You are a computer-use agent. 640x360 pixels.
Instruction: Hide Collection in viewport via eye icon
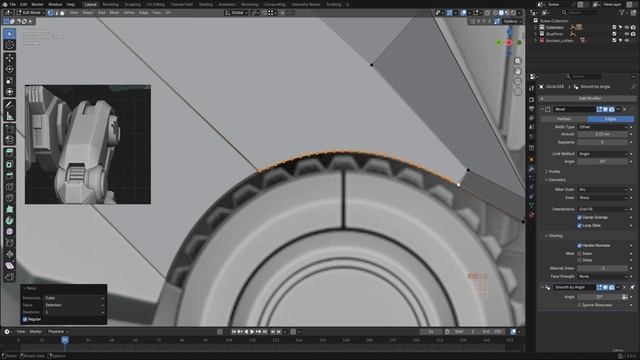click(x=627, y=27)
